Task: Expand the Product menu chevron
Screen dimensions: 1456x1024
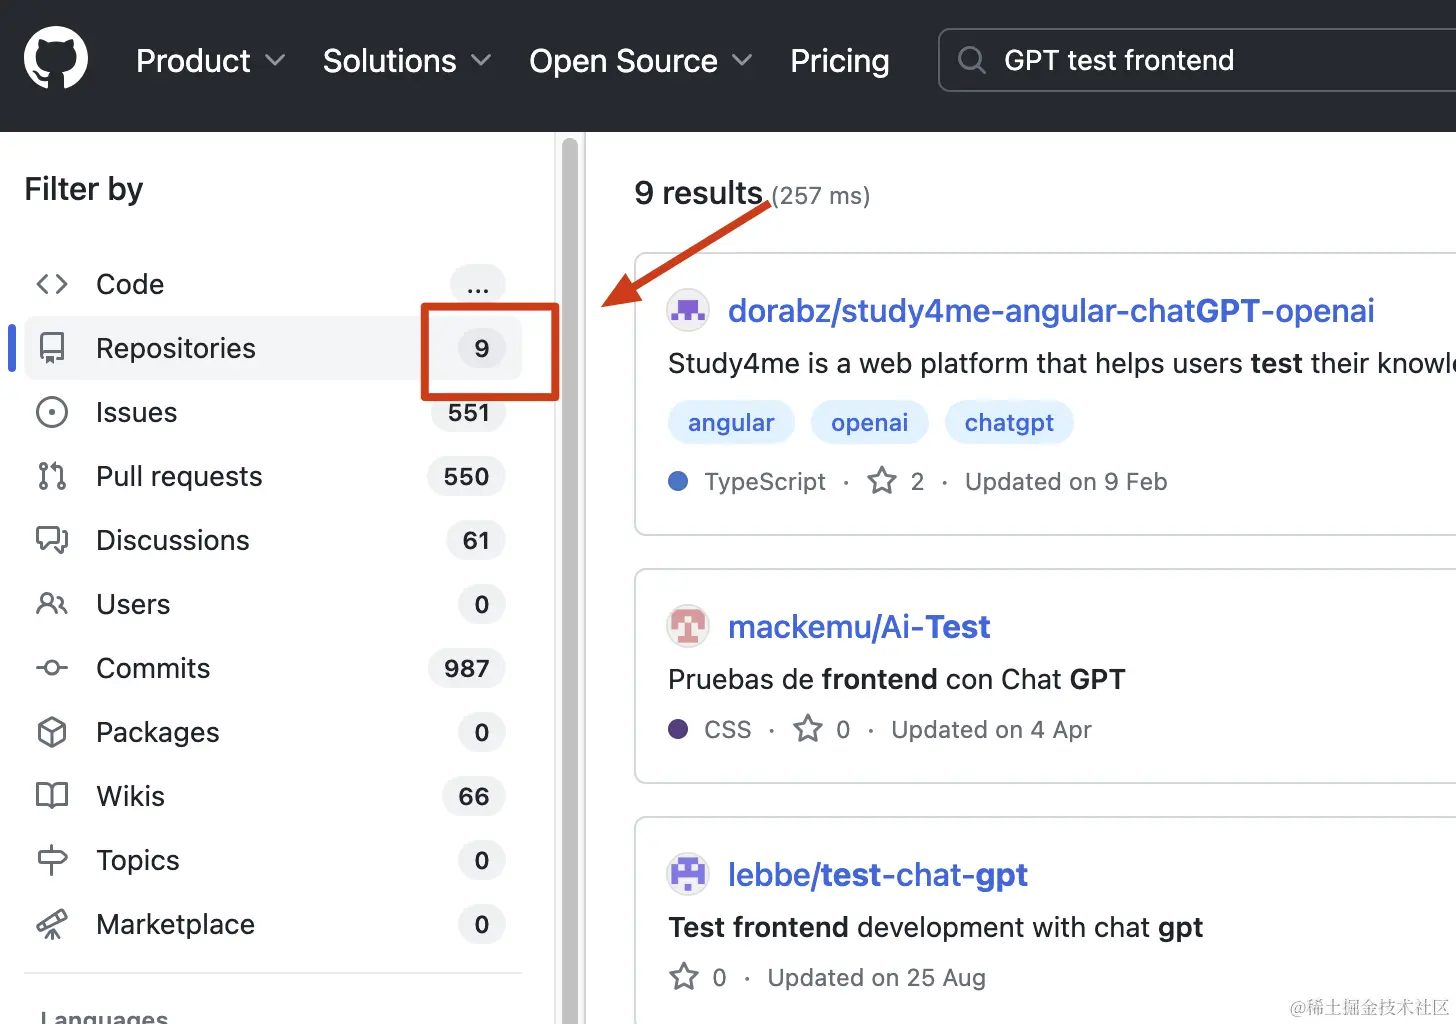Action: [275, 61]
